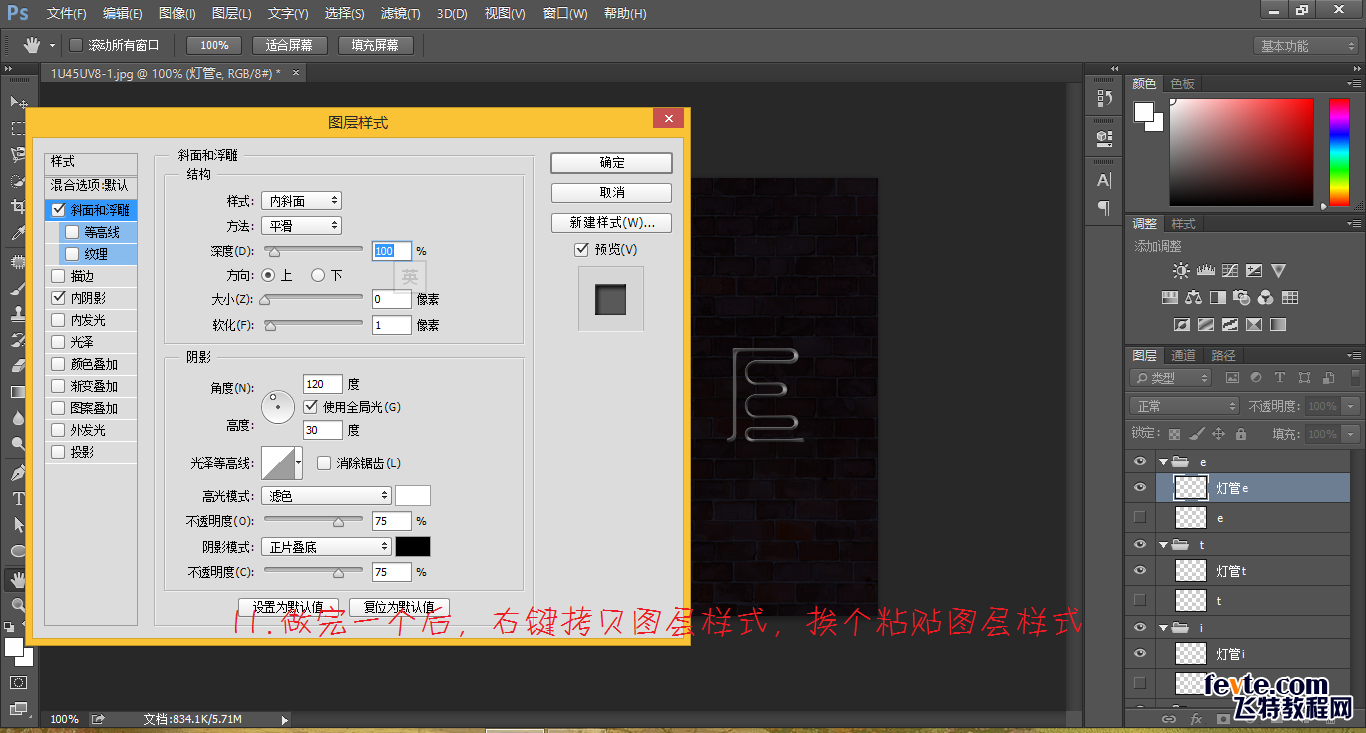This screenshot has width=1366, height=733.
Task: Enable the 纹理 checkbox
Action: pyautogui.click(x=72, y=254)
